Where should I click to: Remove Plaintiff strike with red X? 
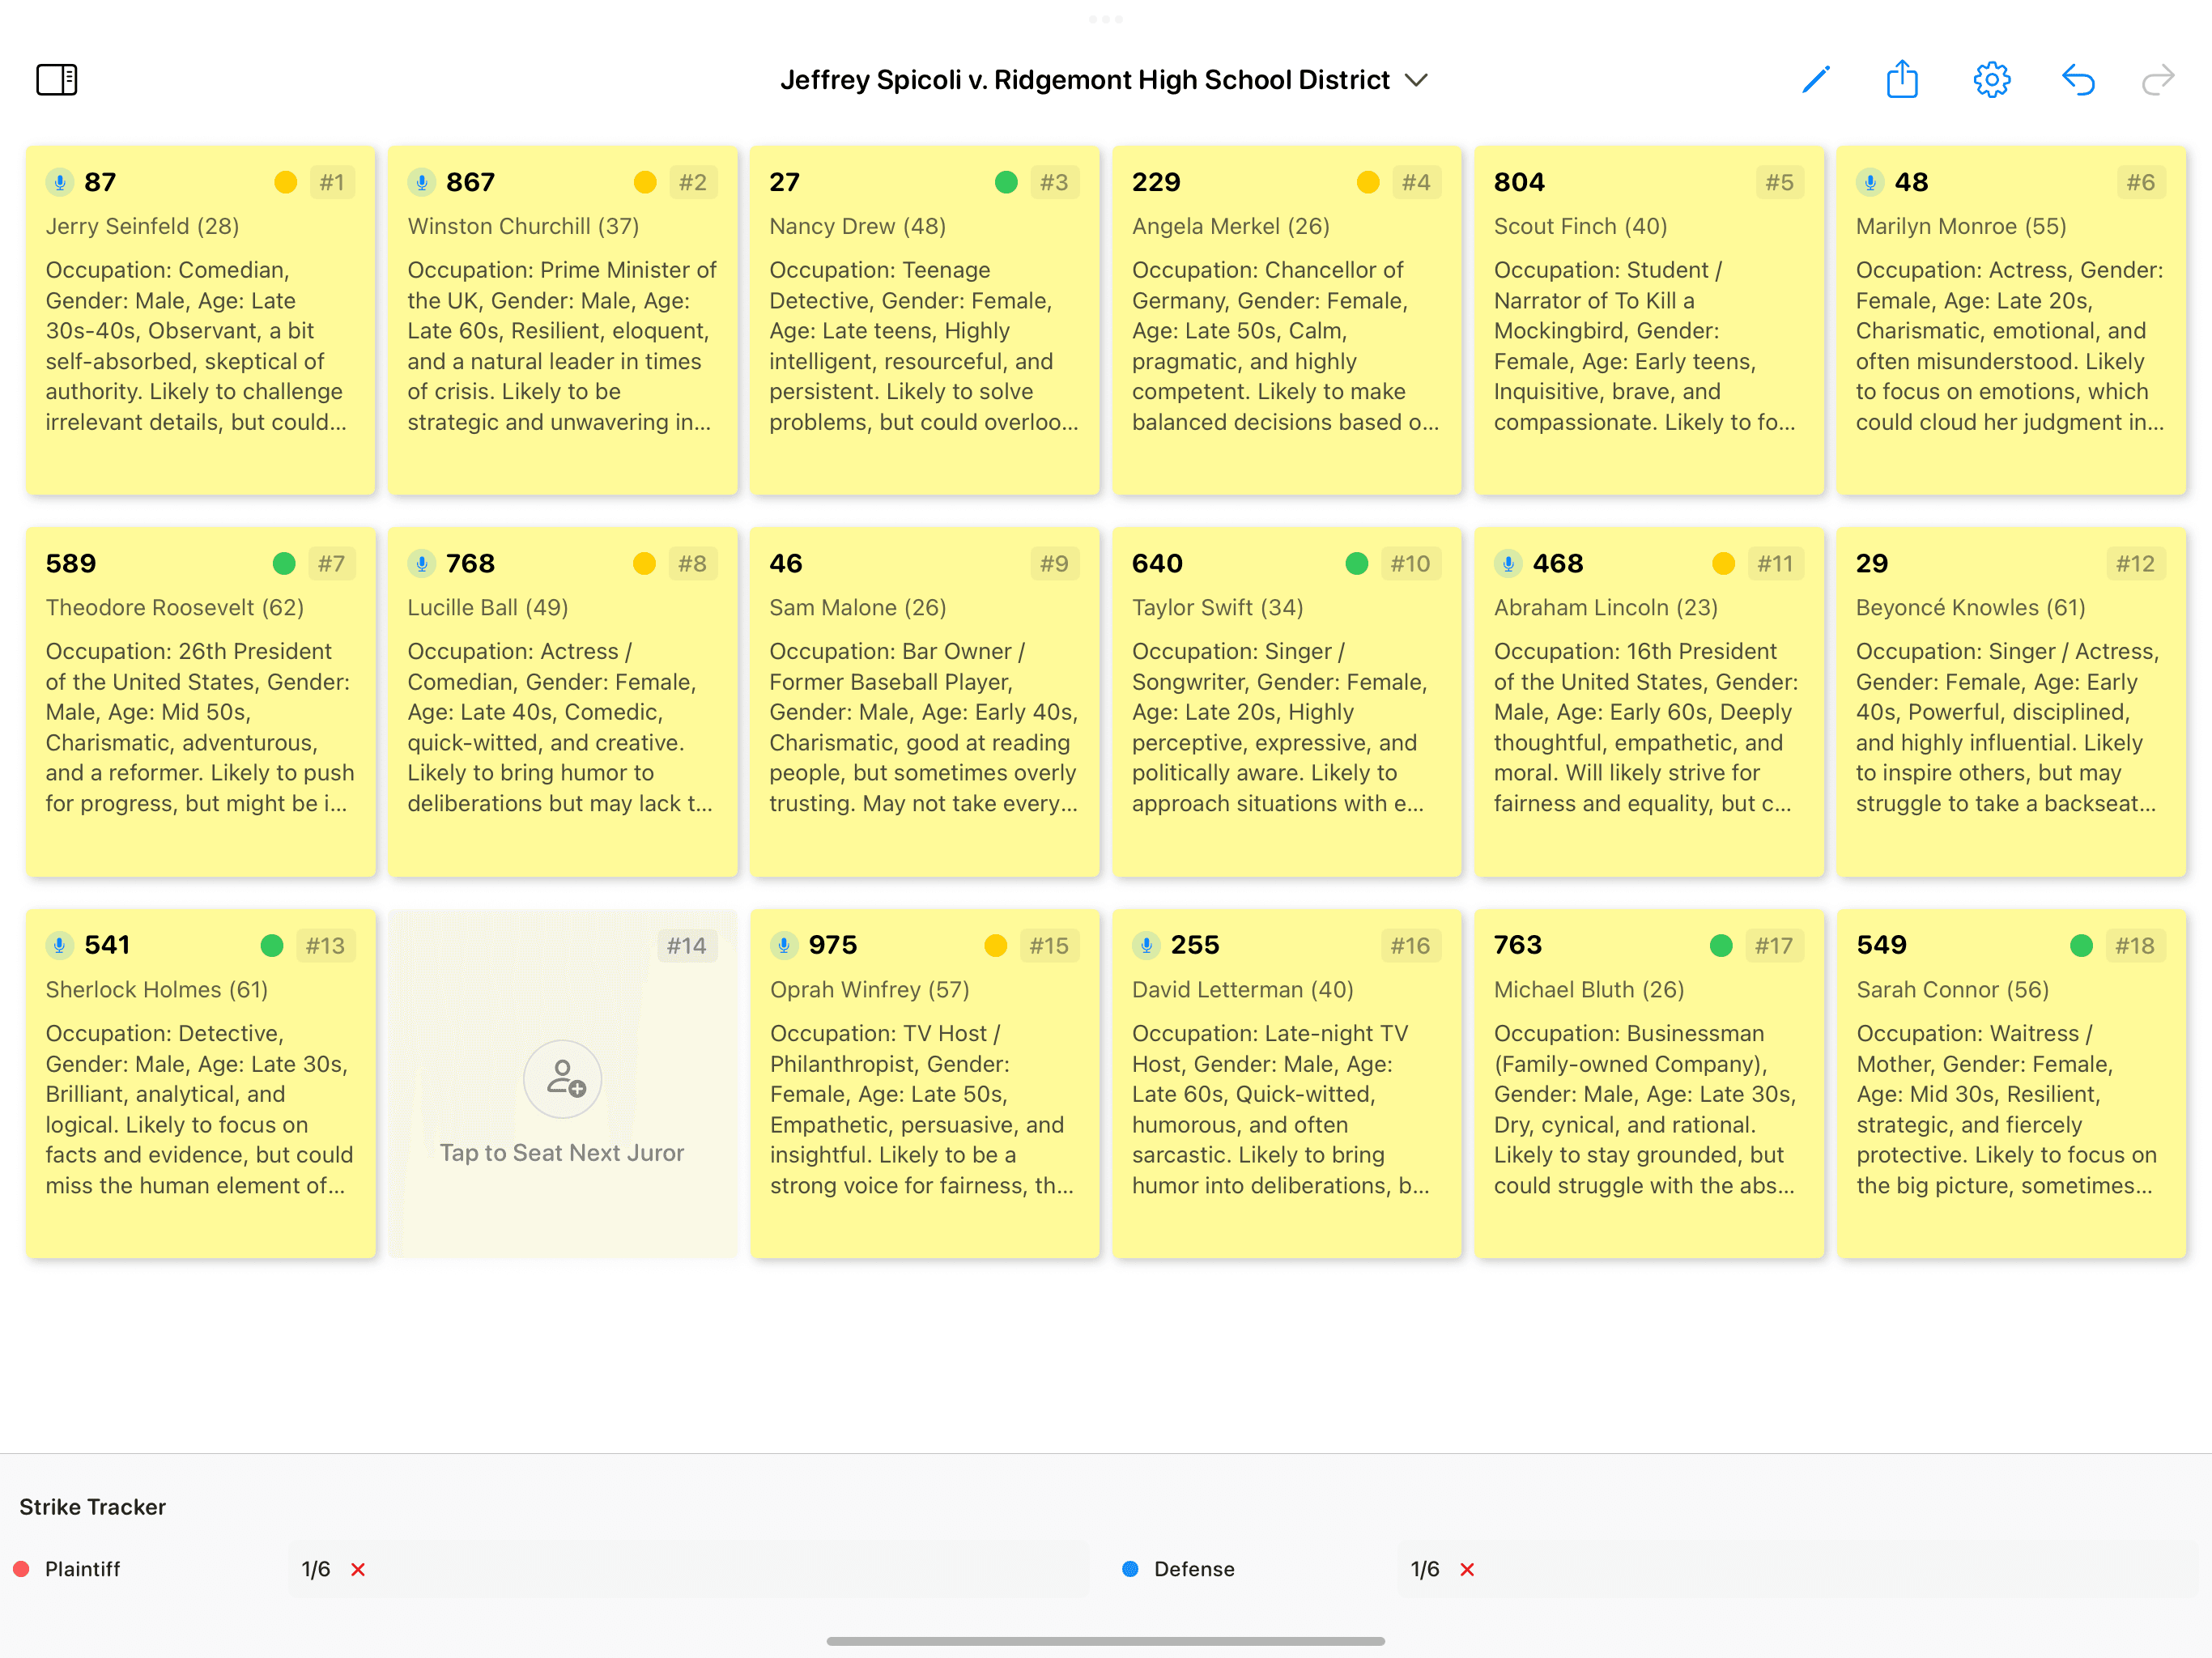pyautogui.click(x=358, y=1569)
